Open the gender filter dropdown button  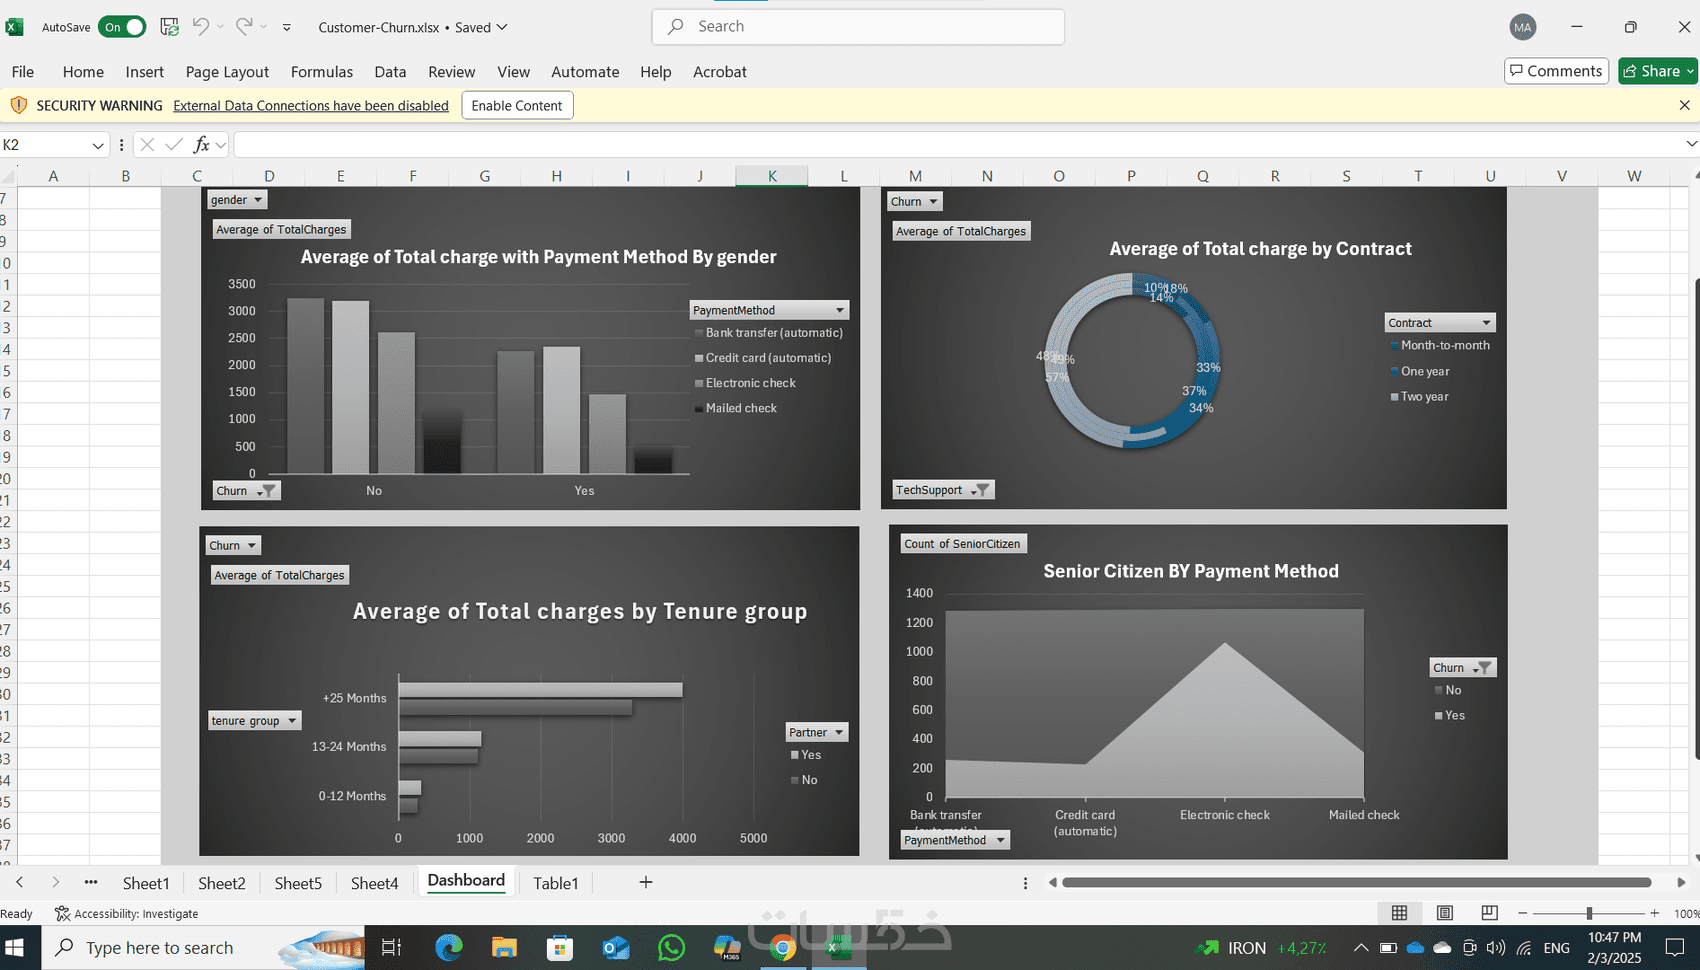click(x=237, y=200)
